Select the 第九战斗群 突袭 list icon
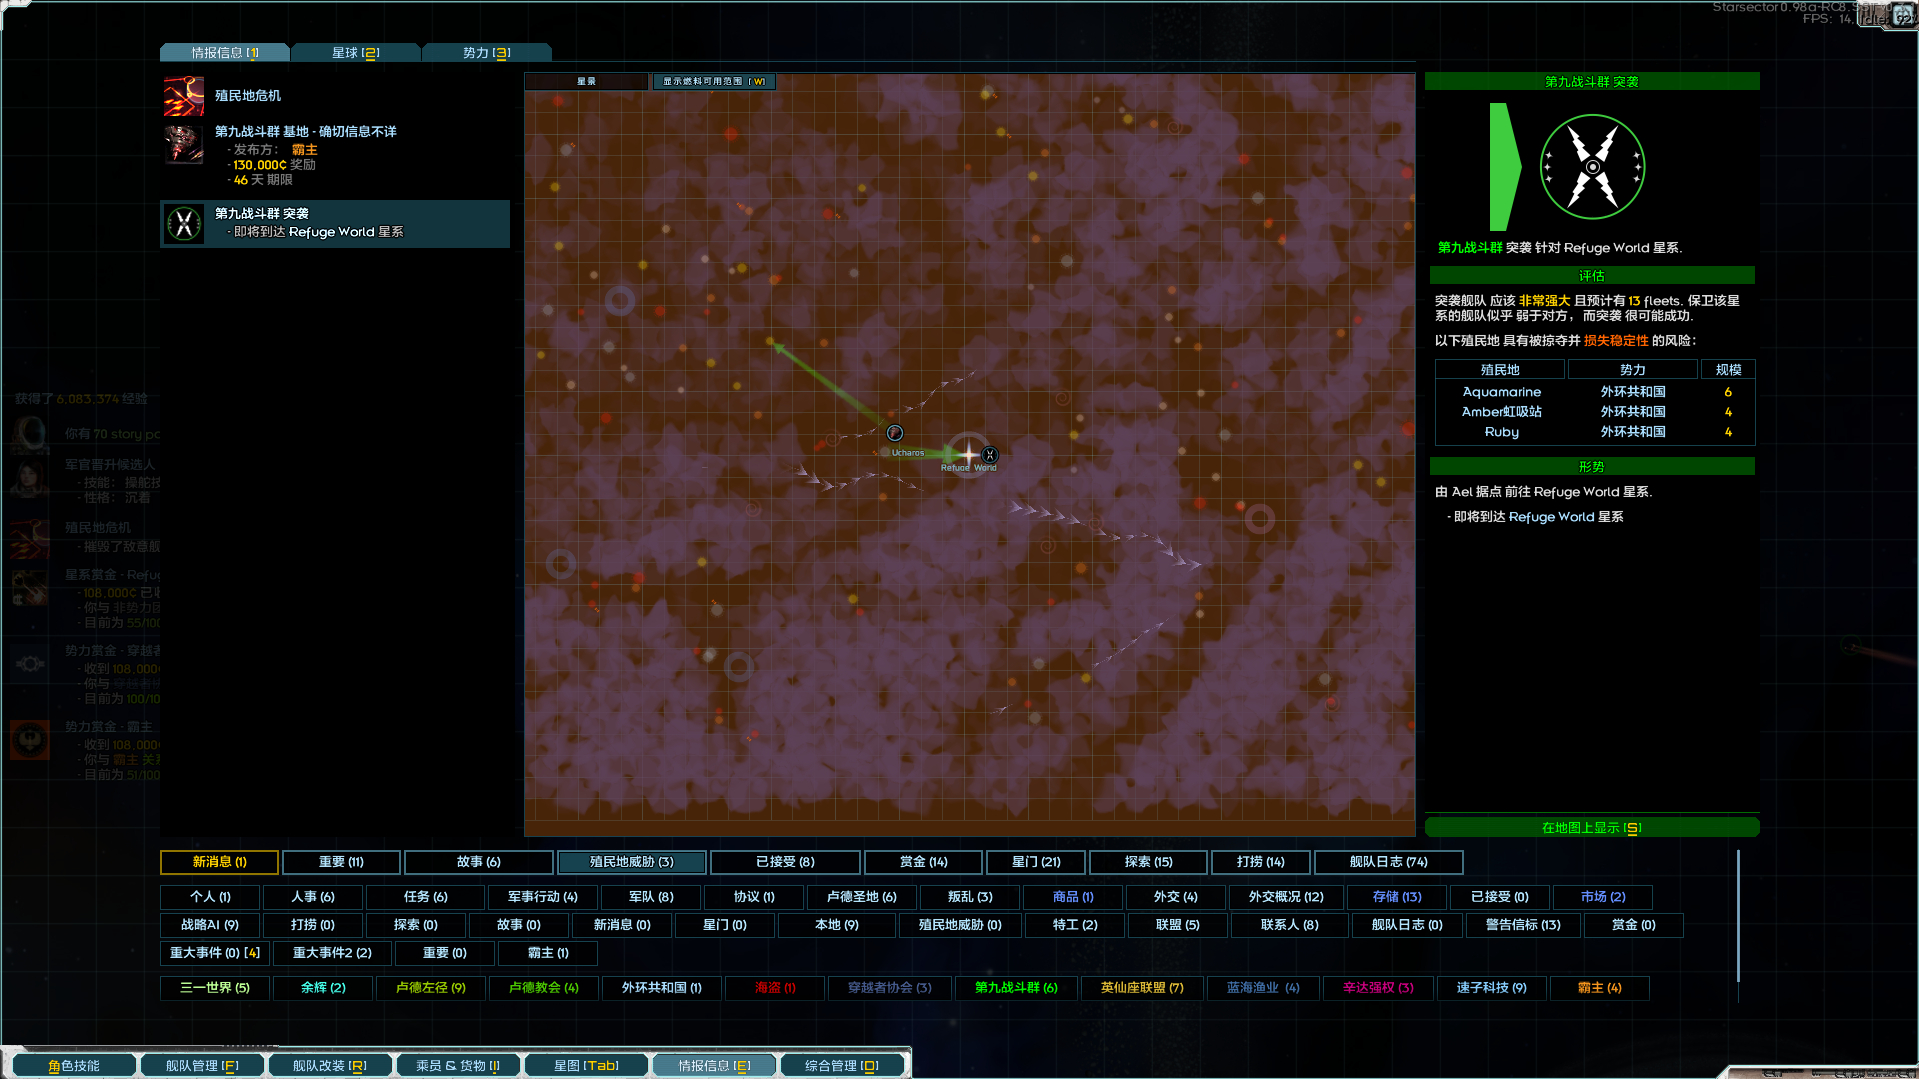This screenshot has height=1079, width=1919. tap(184, 223)
